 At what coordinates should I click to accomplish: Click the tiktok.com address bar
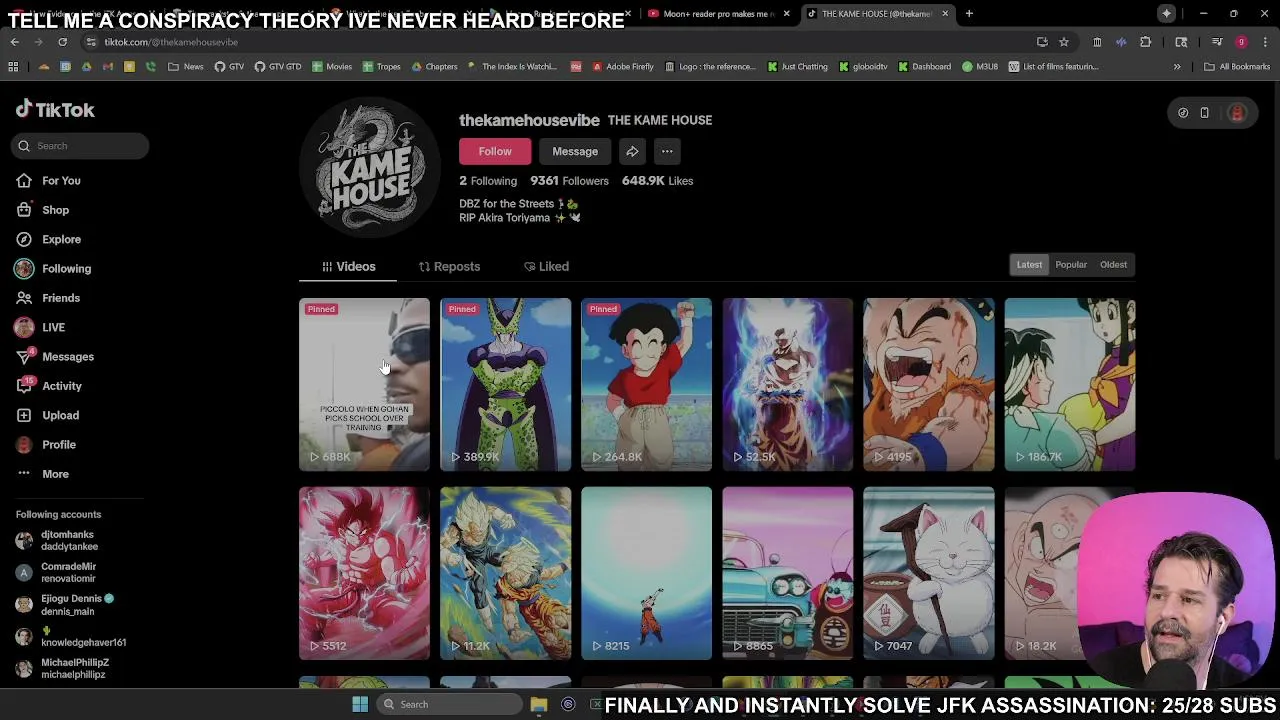click(560, 42)
